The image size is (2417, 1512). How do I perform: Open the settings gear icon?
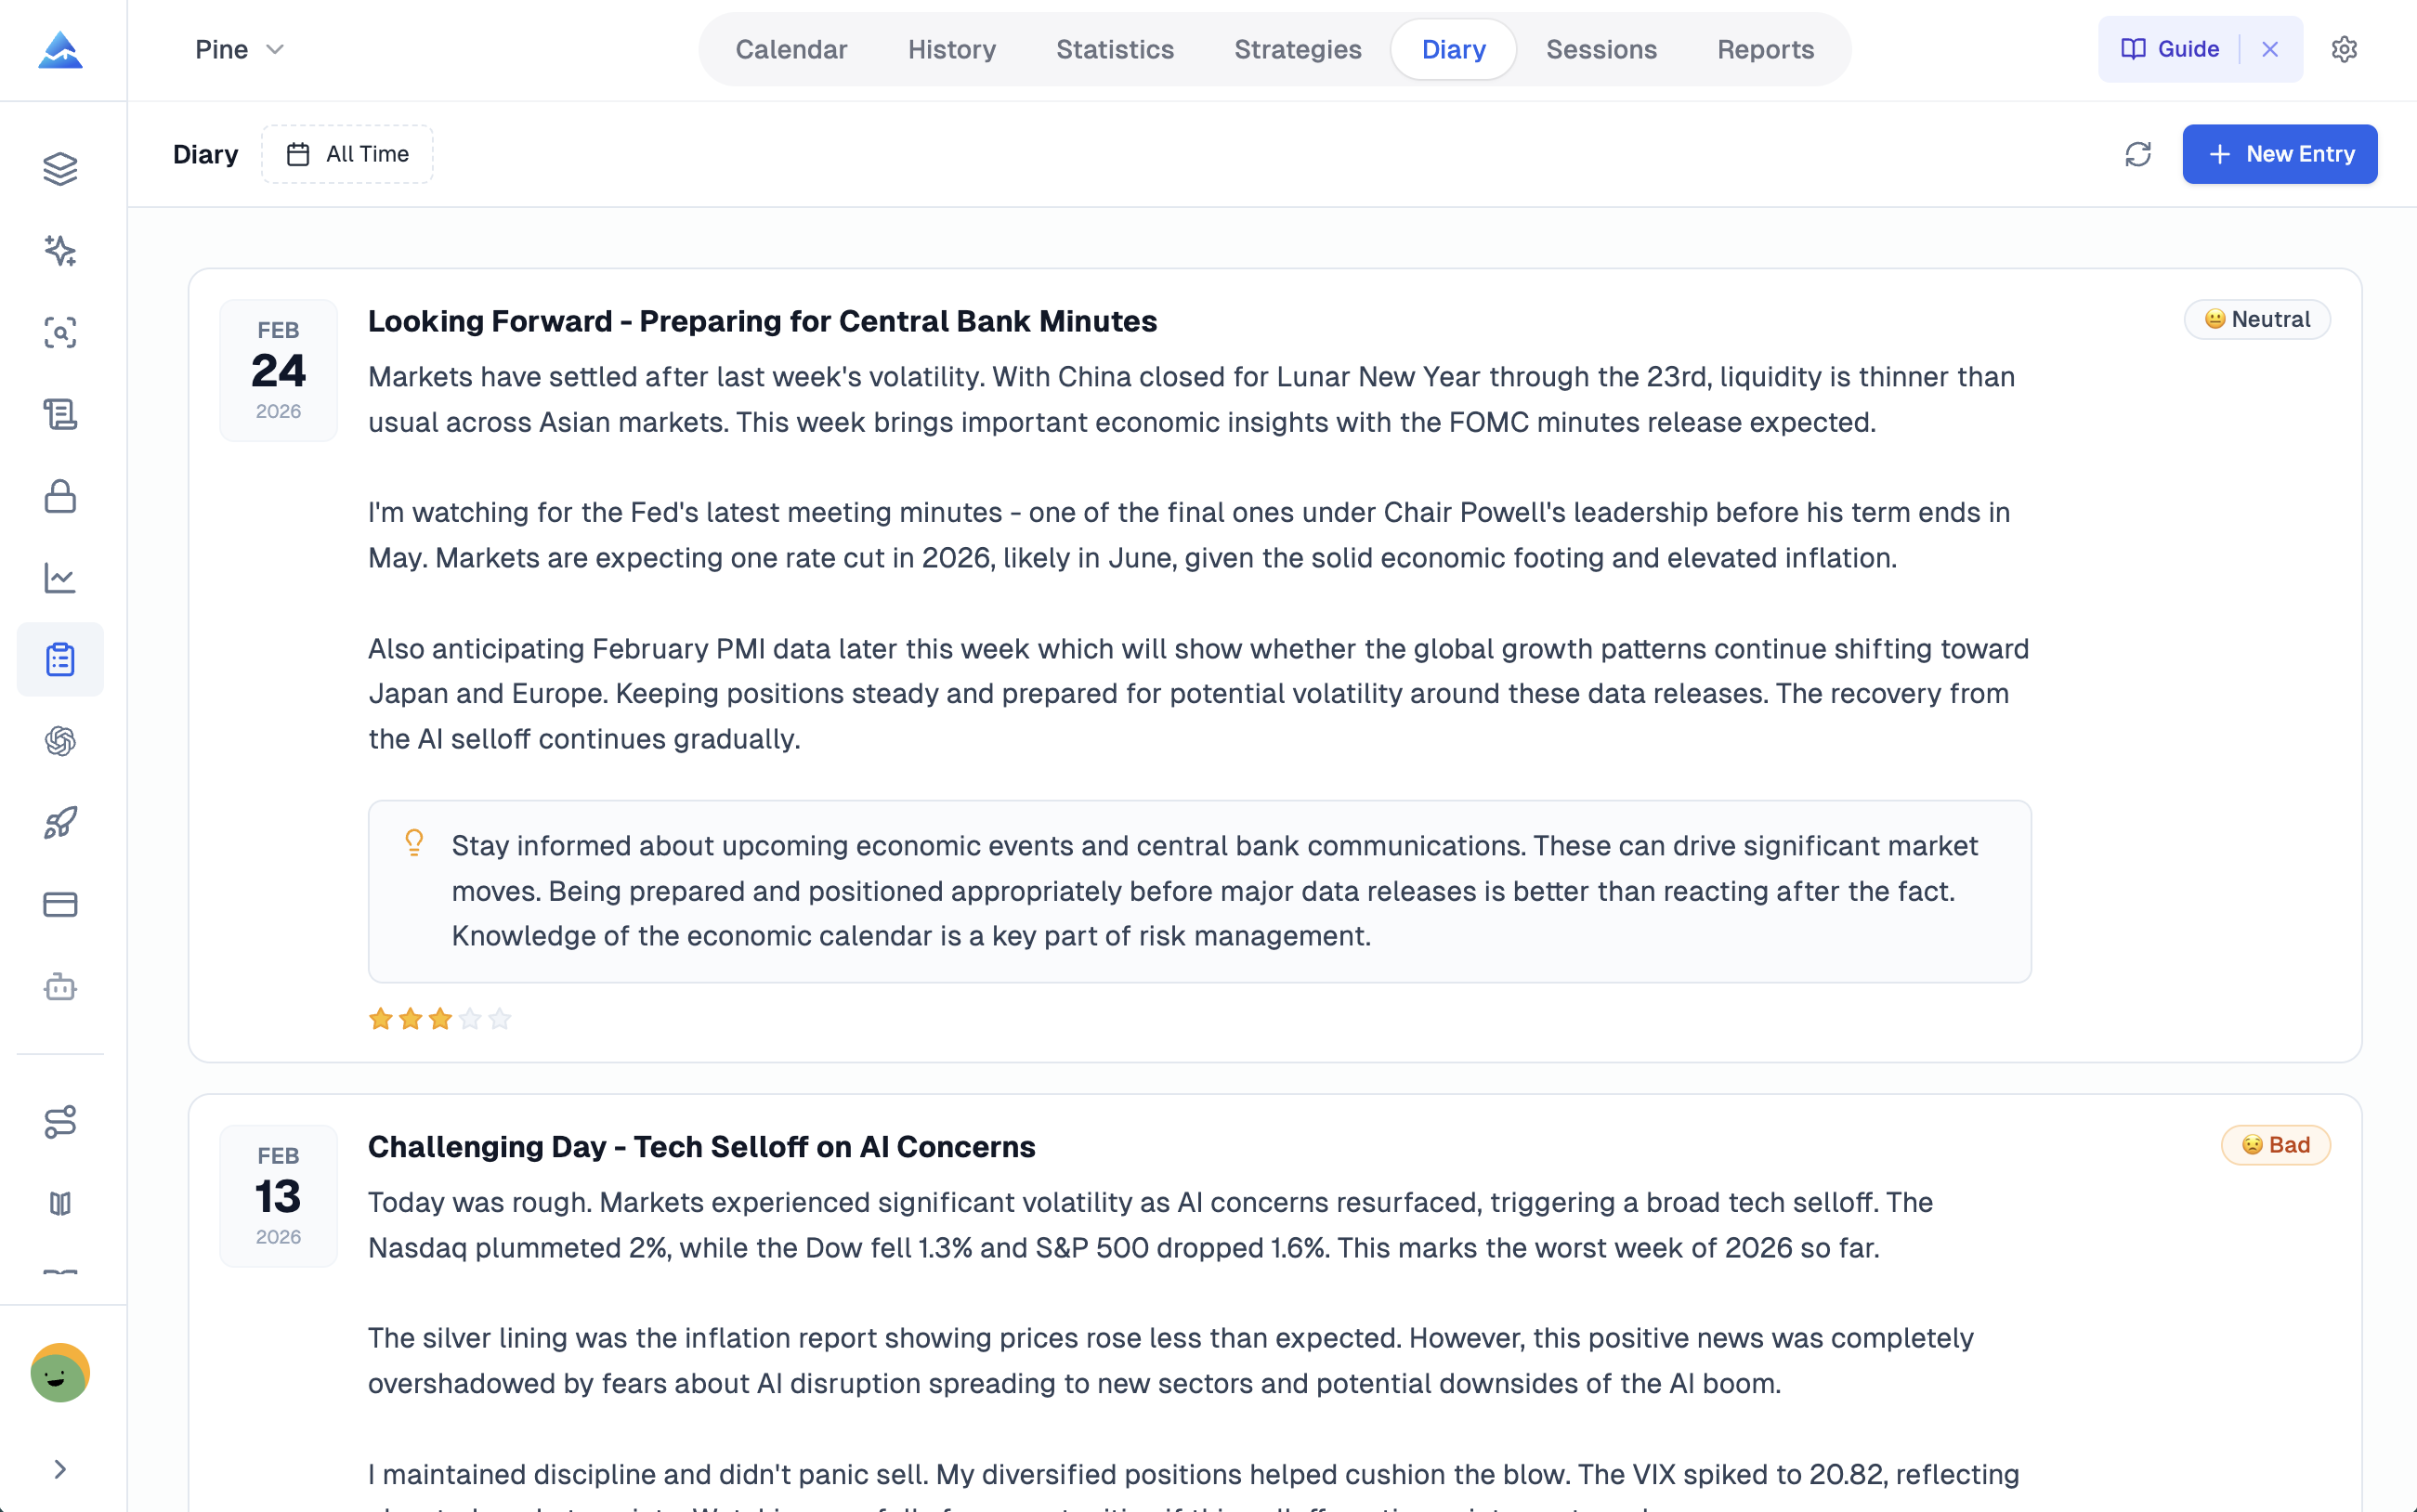[2344, 49]
